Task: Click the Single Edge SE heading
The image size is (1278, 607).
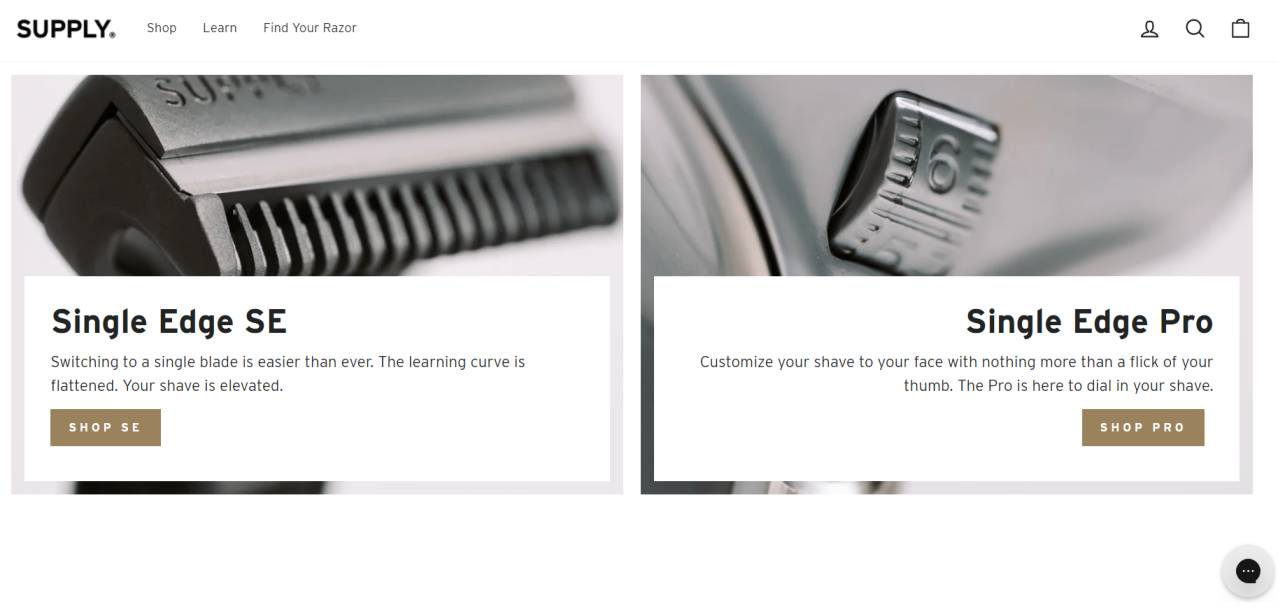Action: coord(169,322)
